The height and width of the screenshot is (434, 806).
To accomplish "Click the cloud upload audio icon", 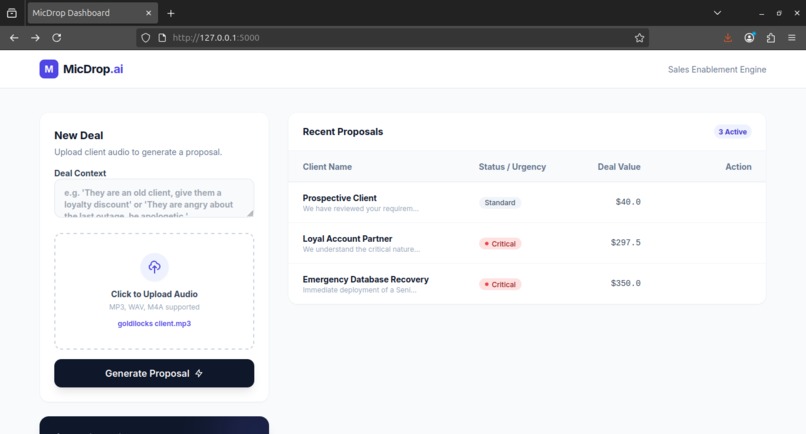I will point(154,267).
